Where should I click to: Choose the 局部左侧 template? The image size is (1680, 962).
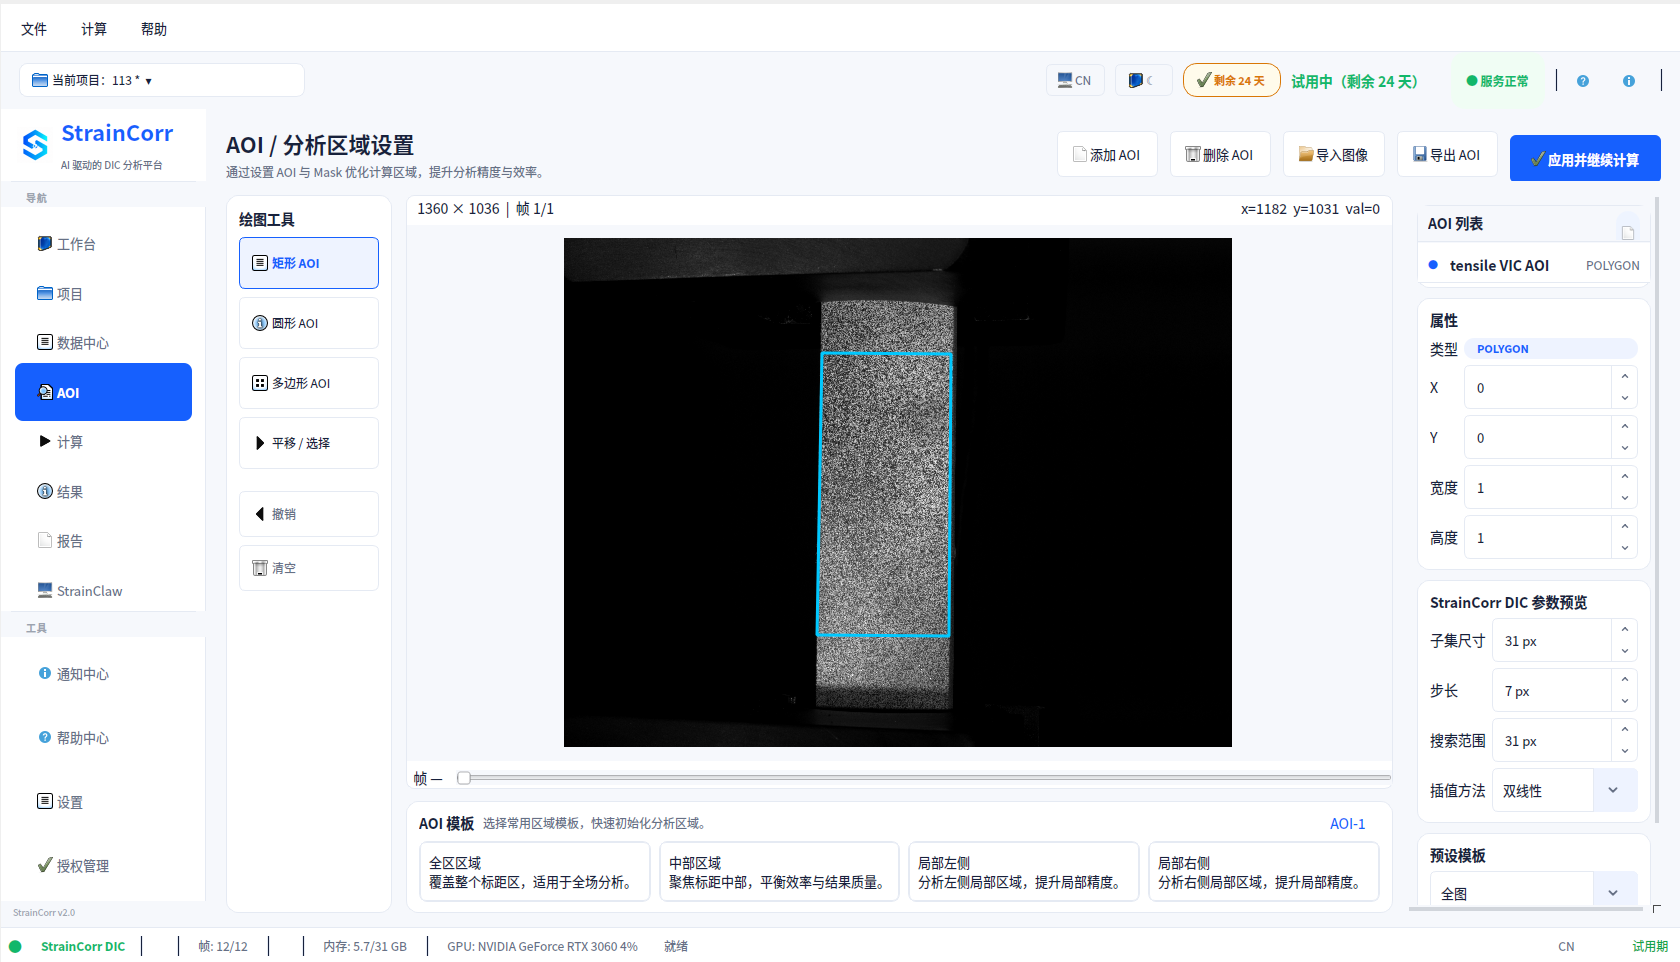[x=1023, y=872]
